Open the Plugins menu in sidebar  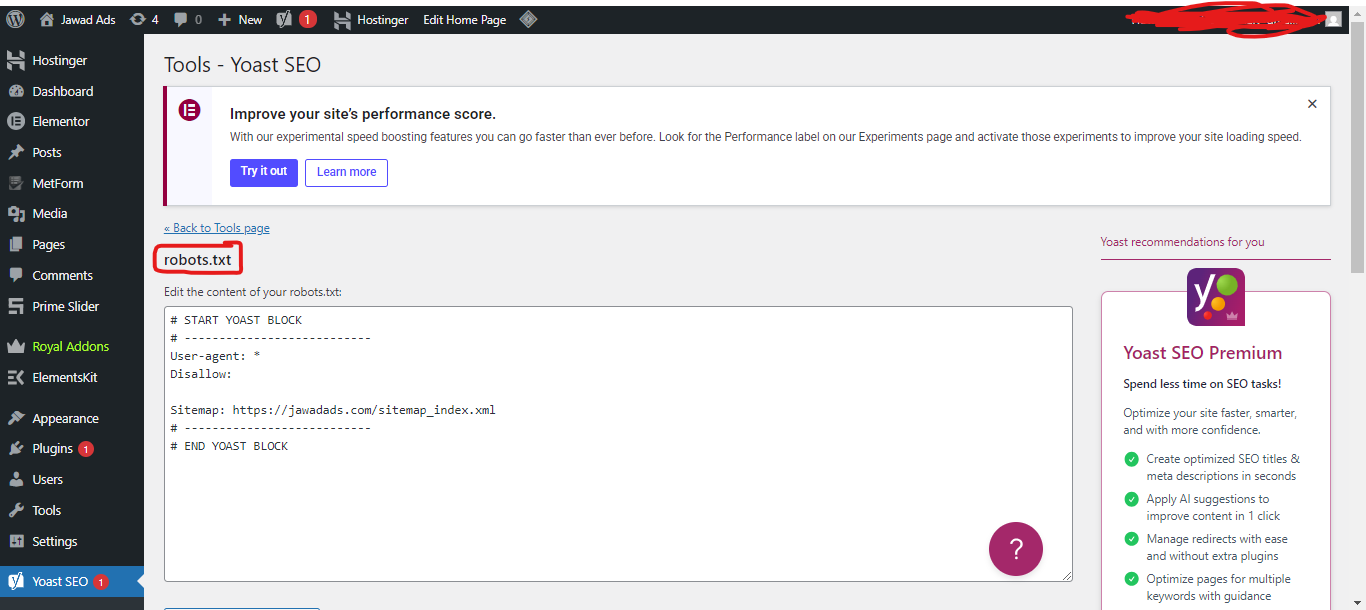tap(52, 448)
